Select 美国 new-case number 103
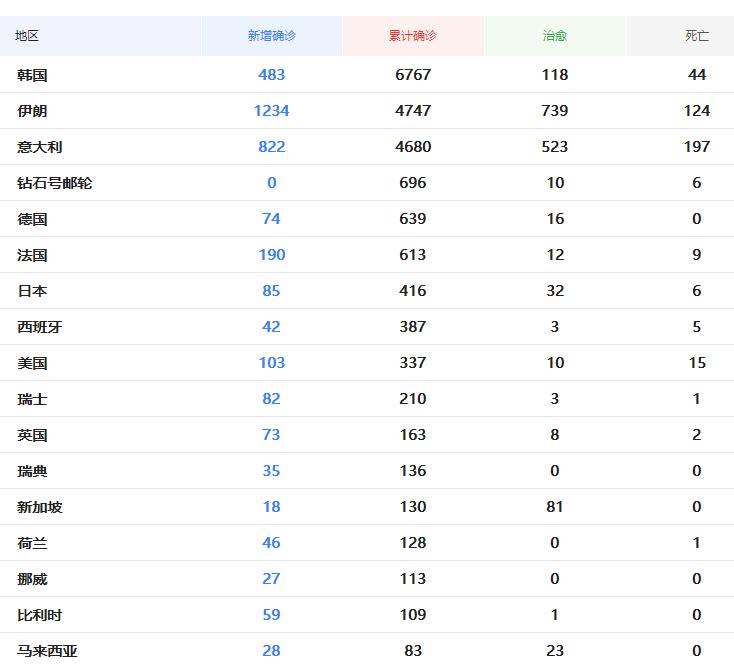 point(271,363)
